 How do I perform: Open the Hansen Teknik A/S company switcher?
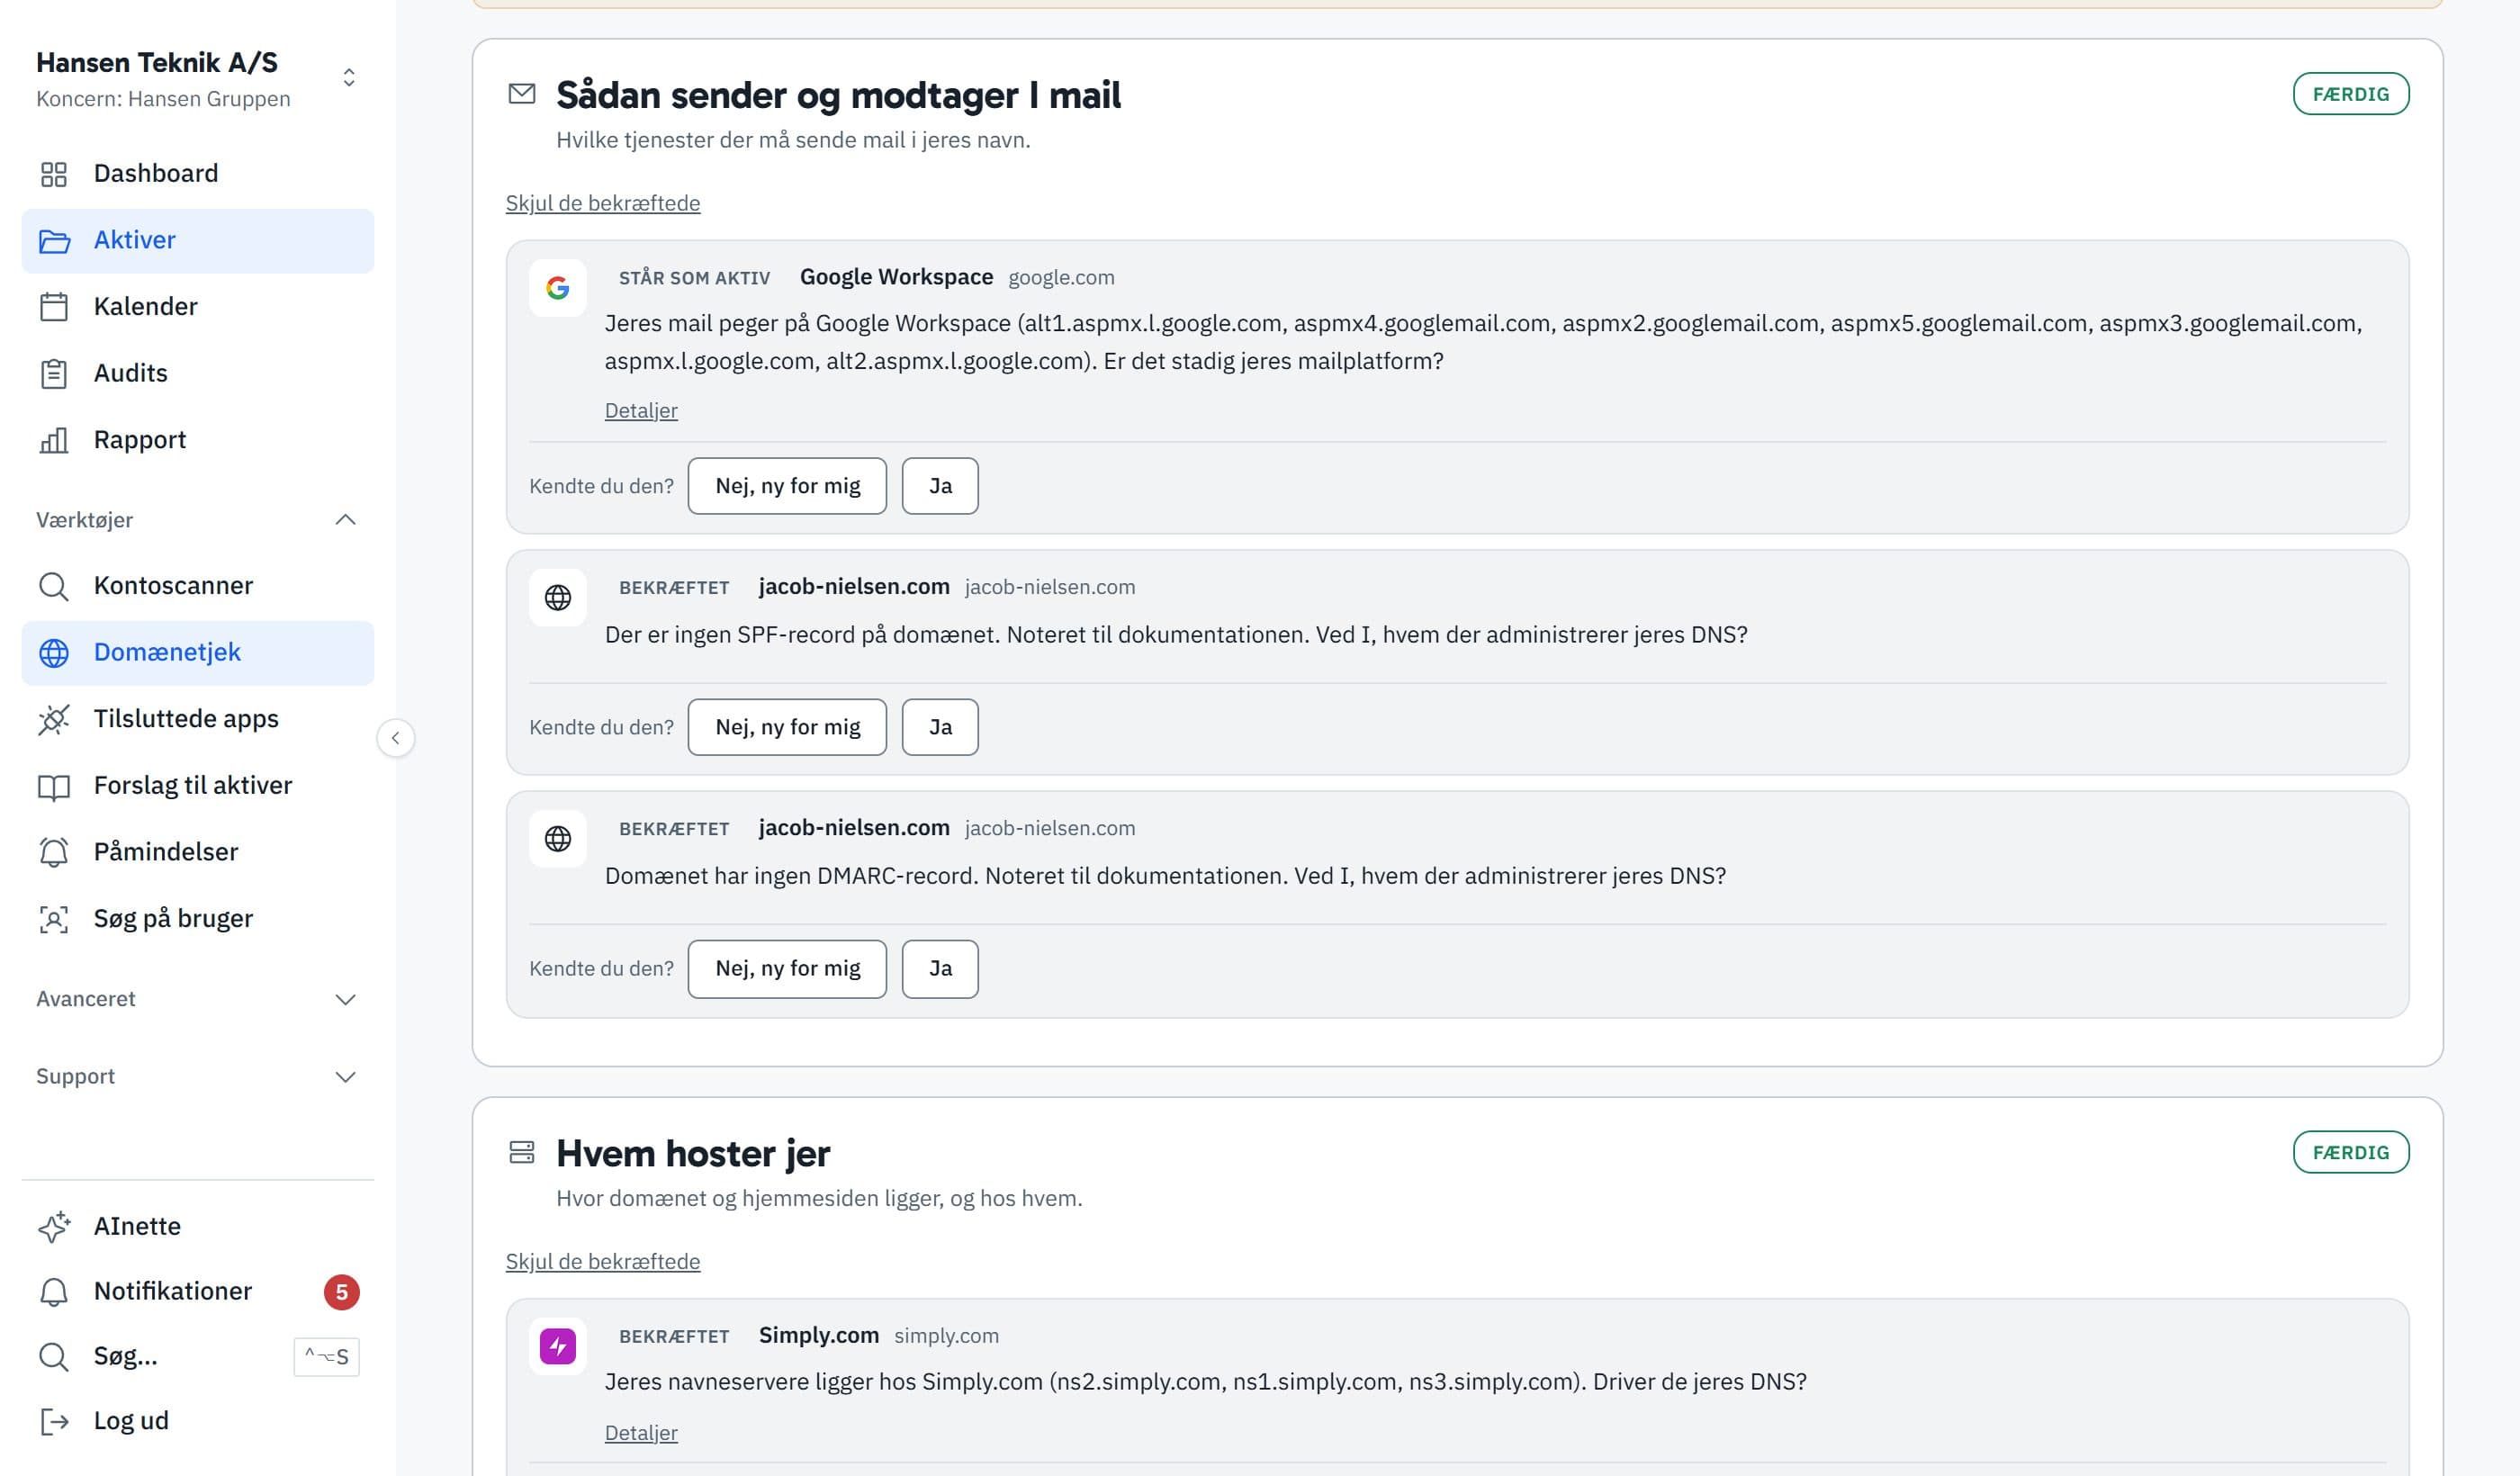(197, 78)
